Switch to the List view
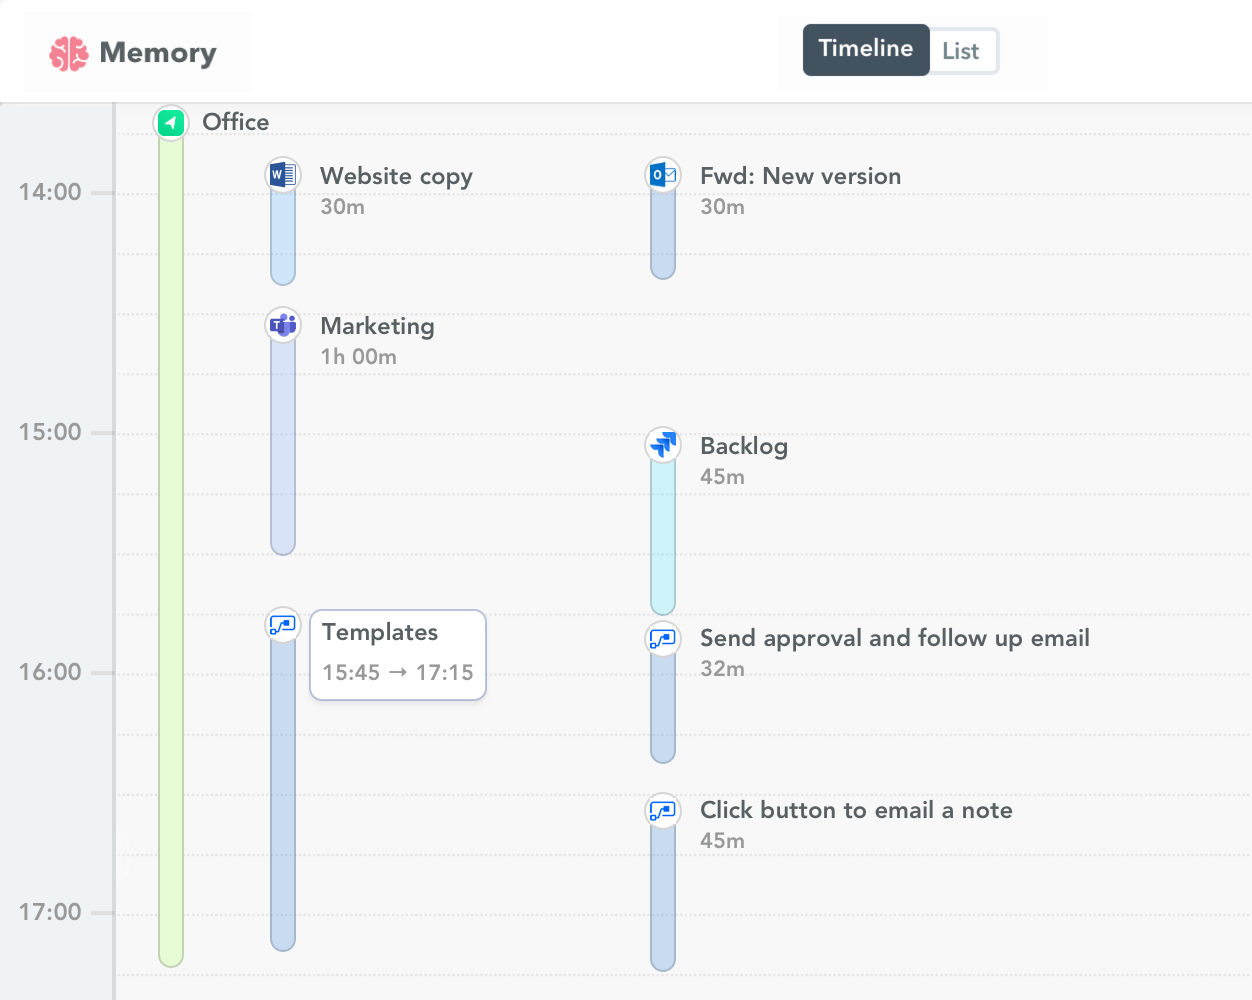 [x=961, y=49]
